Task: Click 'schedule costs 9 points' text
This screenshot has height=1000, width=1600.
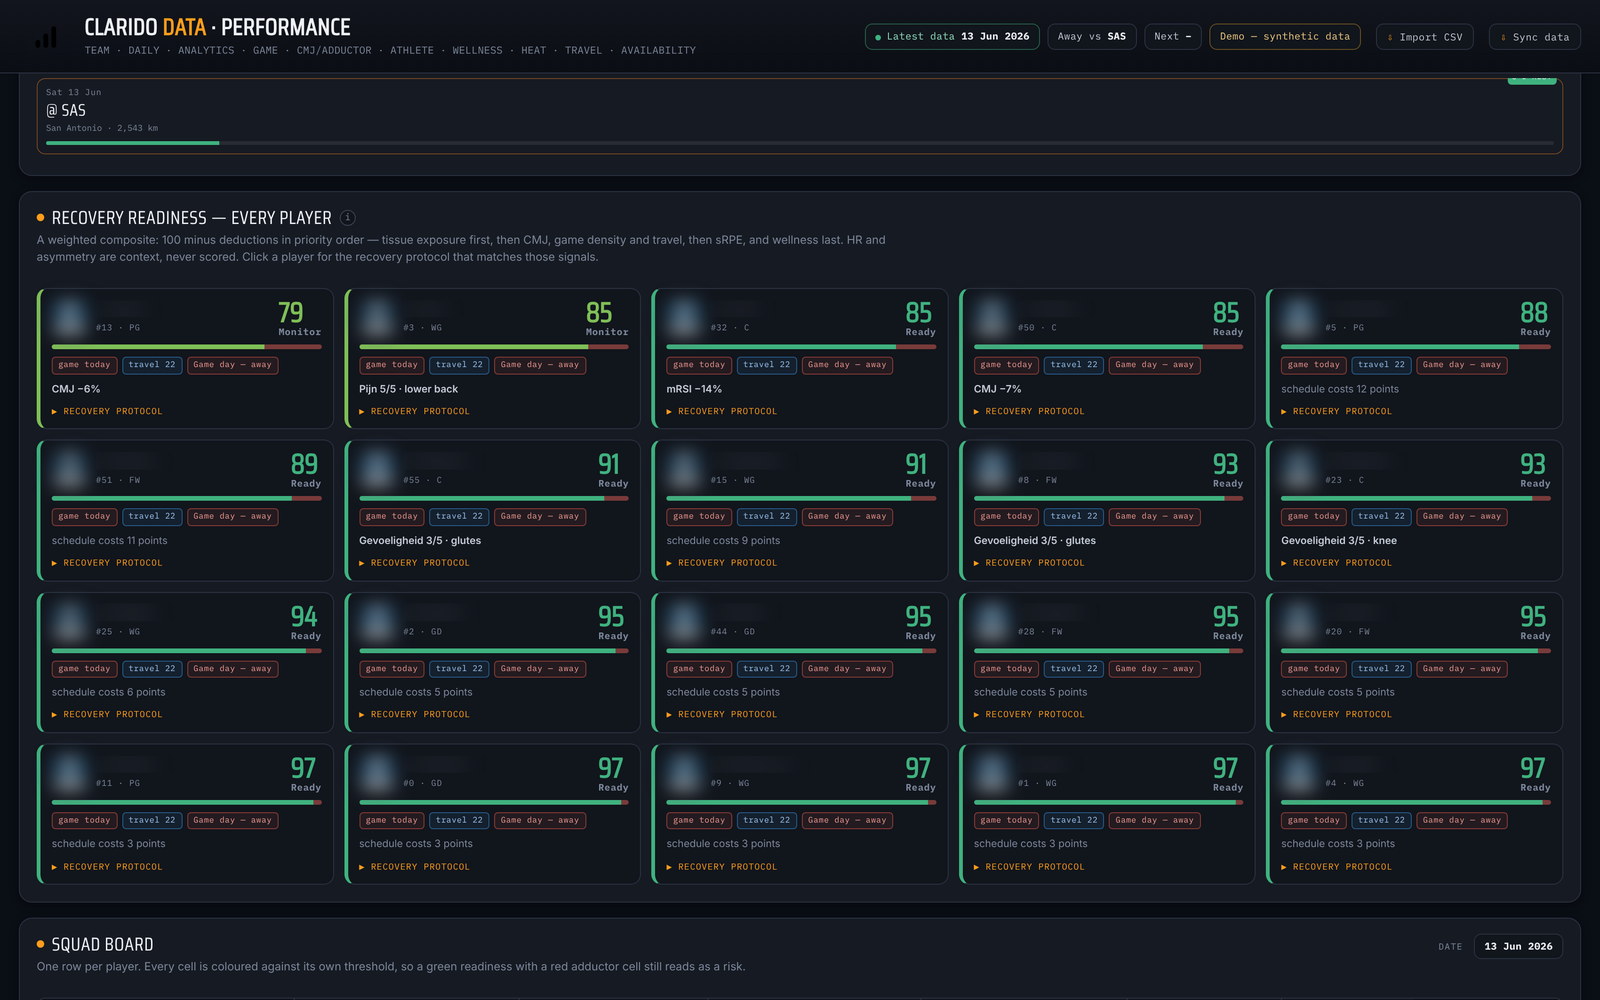Action: click(723, 541)
